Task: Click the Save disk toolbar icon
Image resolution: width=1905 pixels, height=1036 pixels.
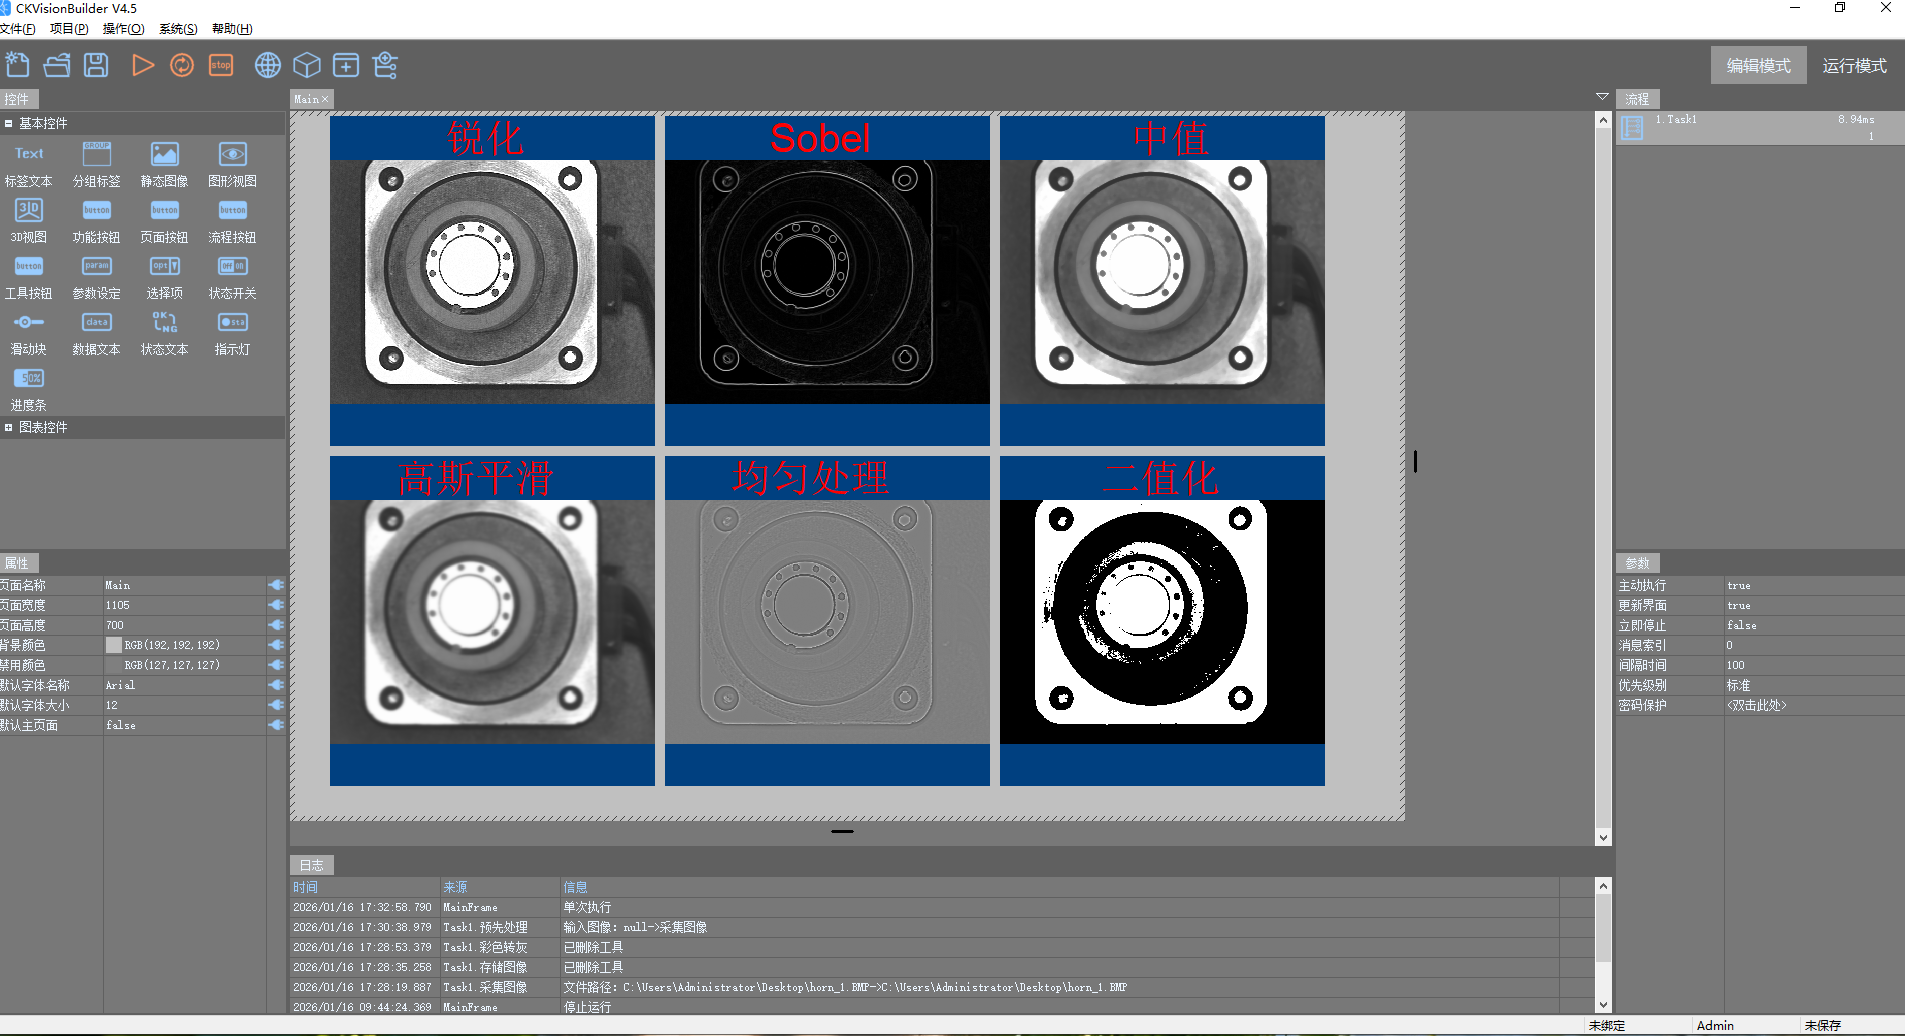Action: click(96, 66)
